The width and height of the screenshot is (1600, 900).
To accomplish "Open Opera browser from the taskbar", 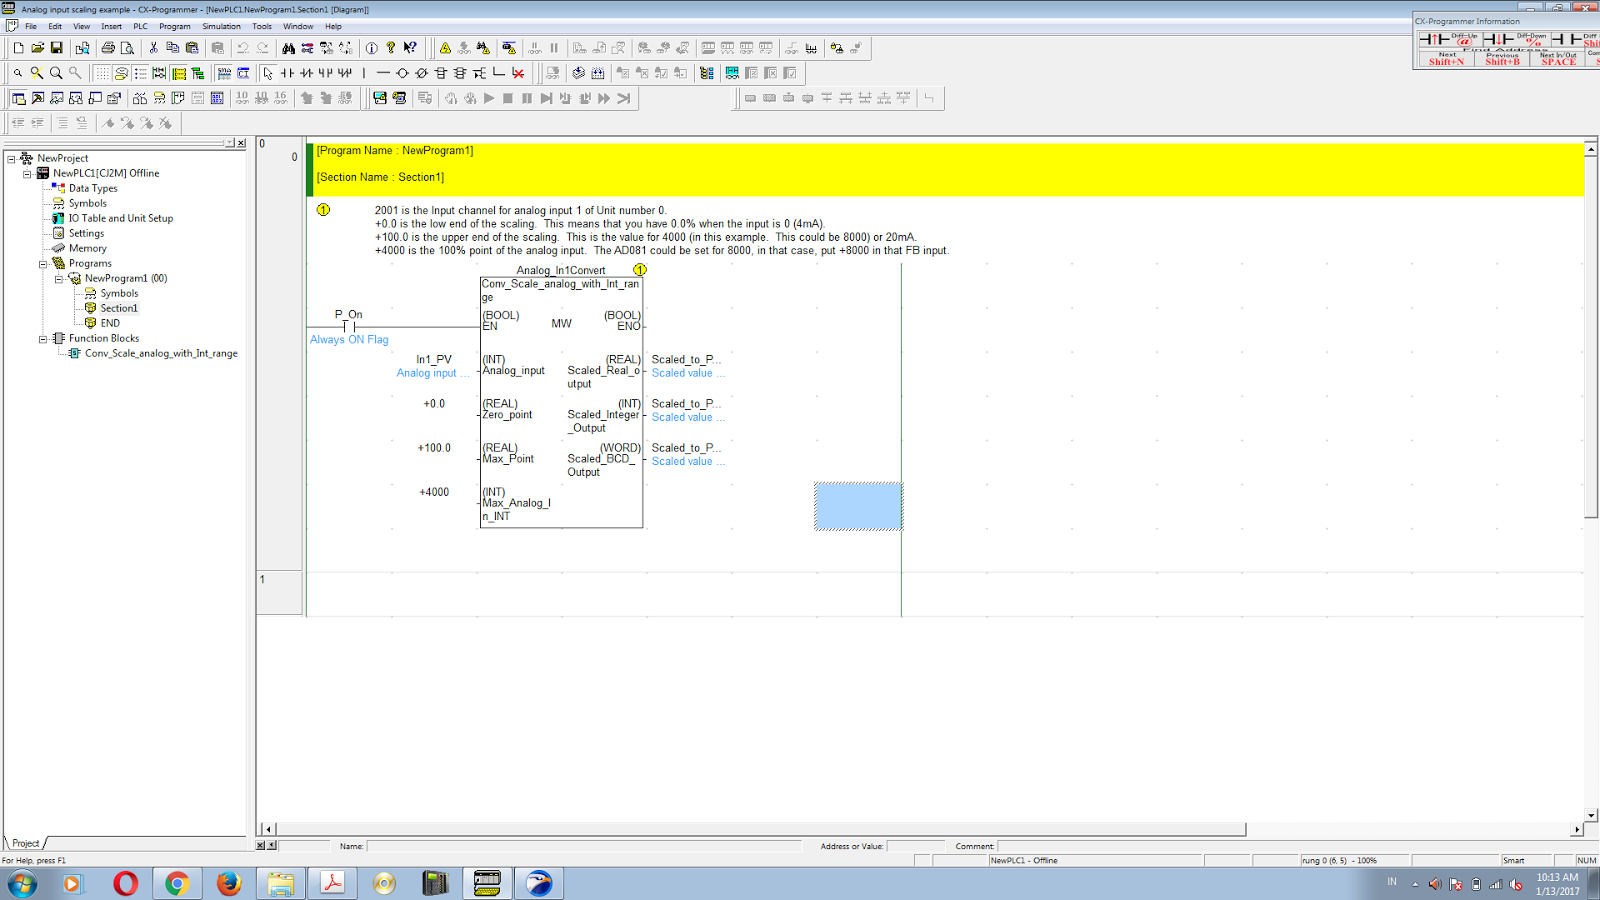I will tap(125, 884).
